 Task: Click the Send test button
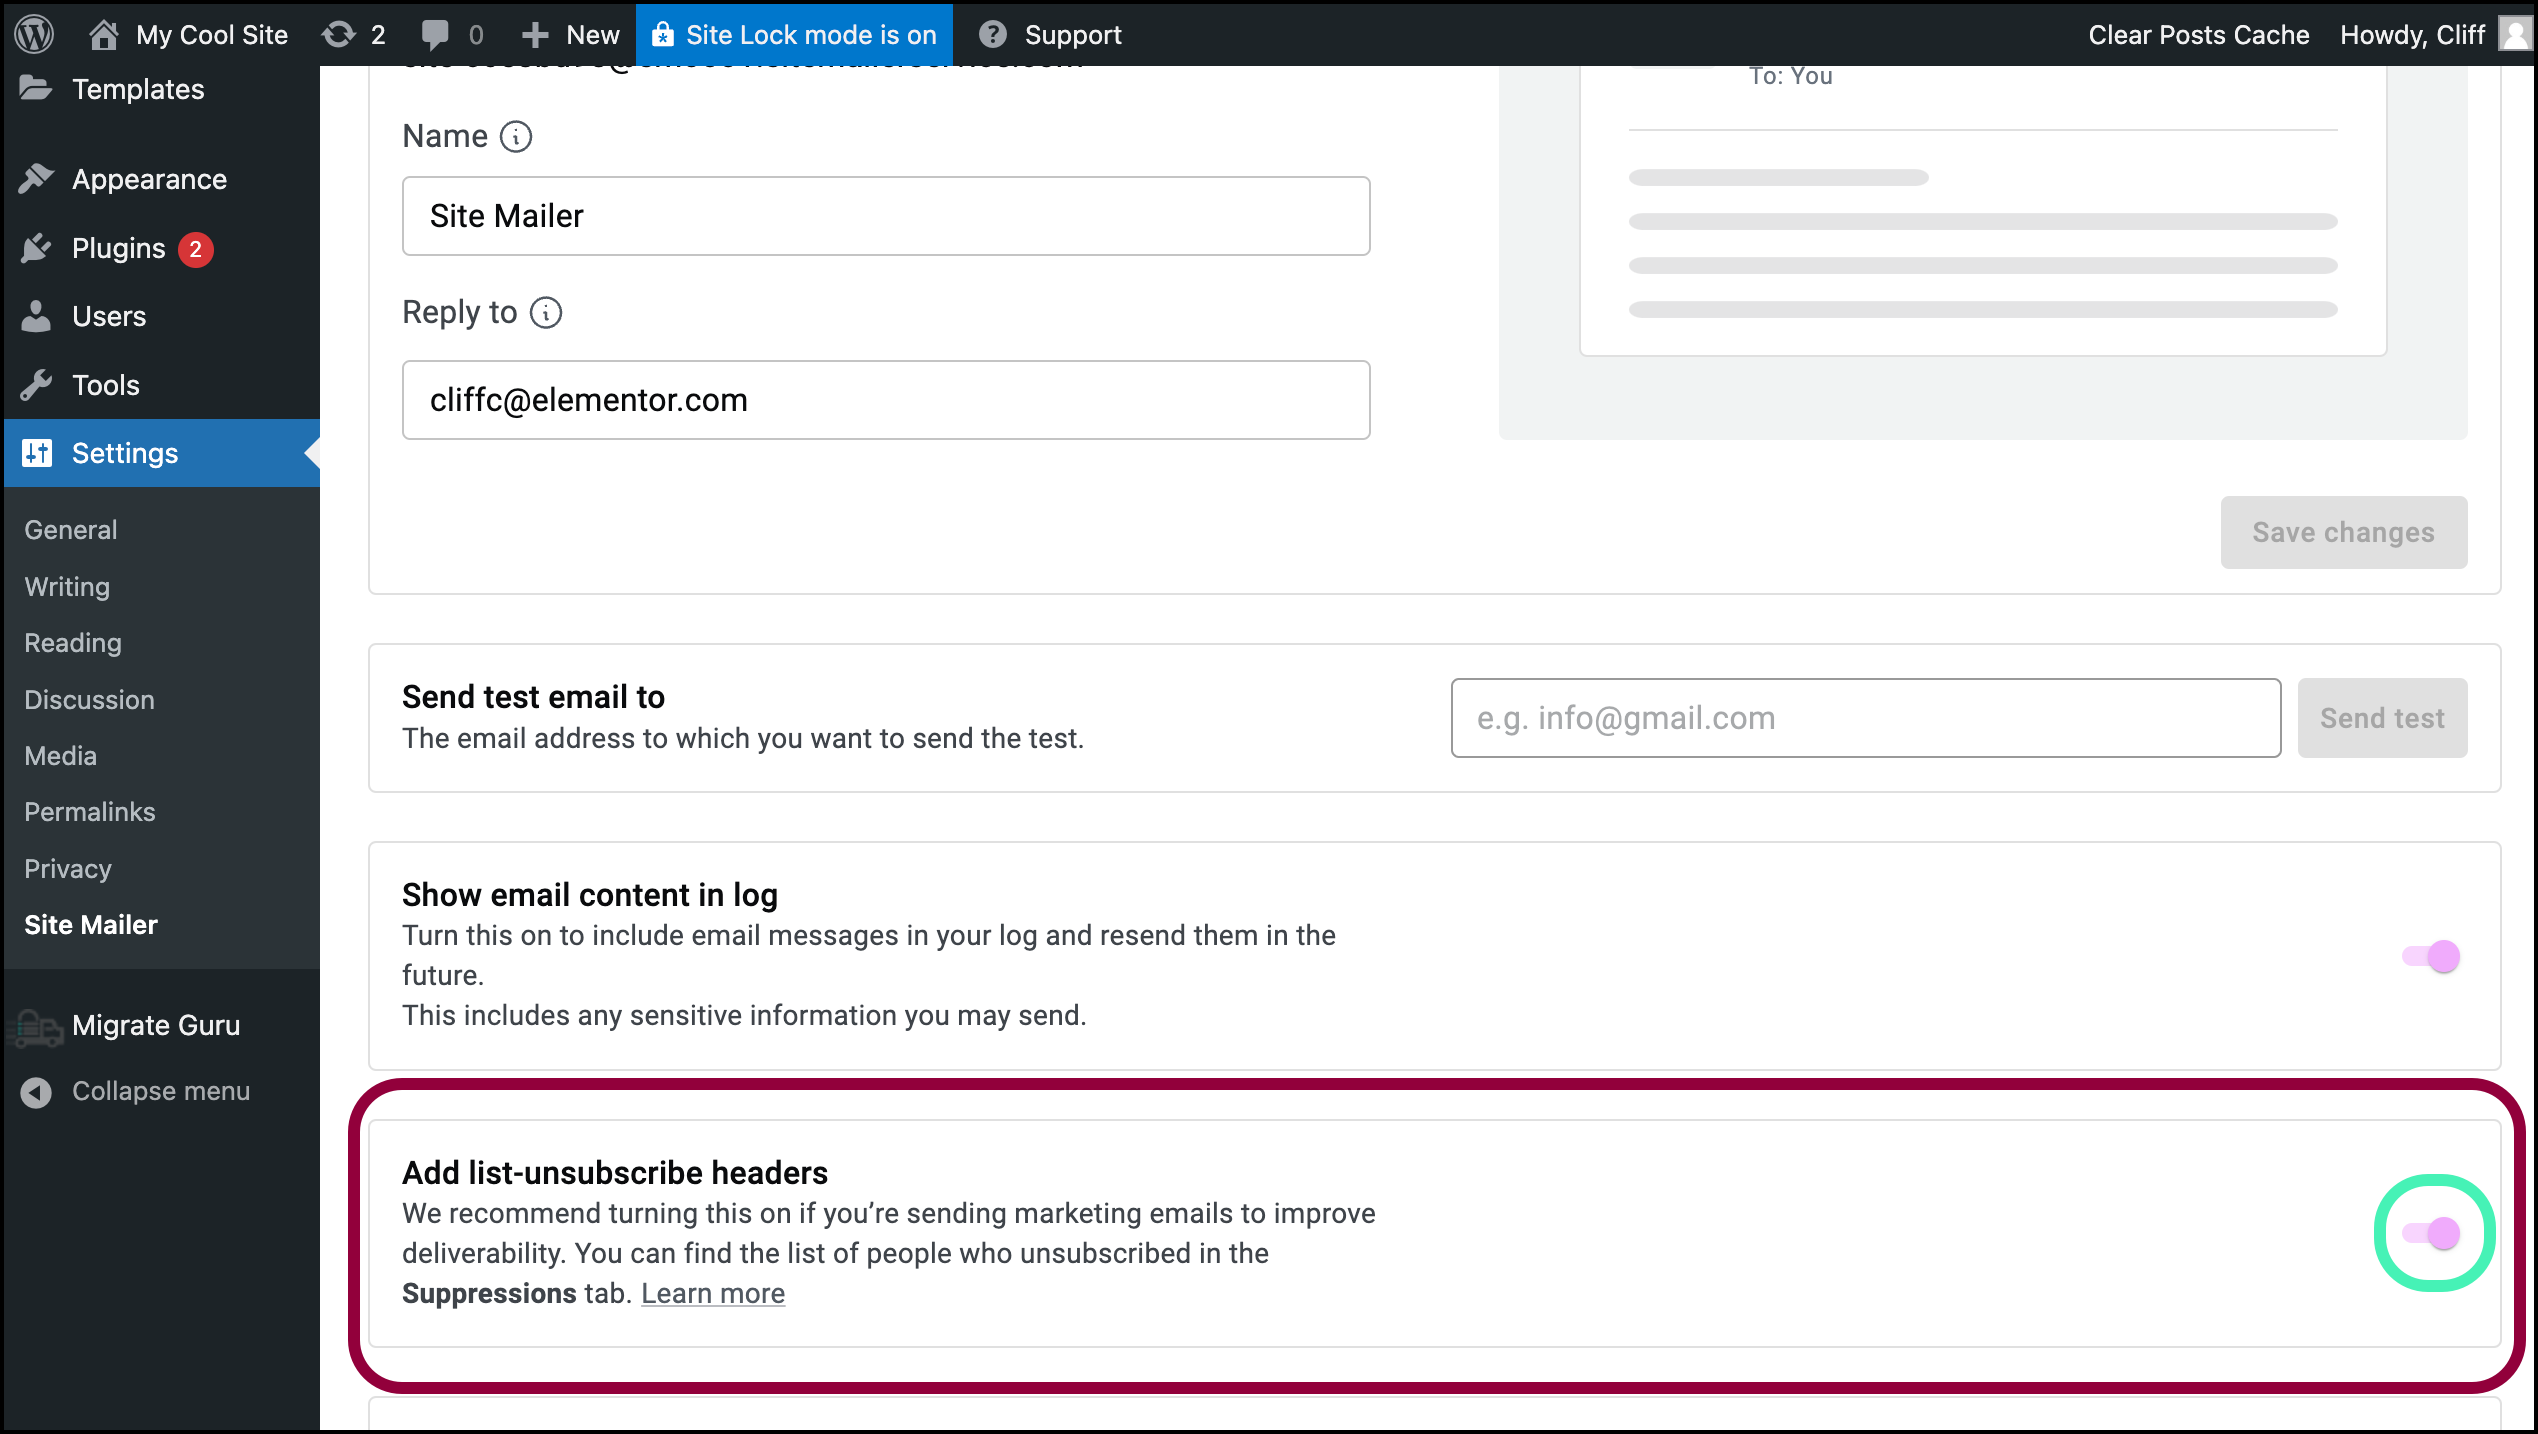[x=2381, y=718]
